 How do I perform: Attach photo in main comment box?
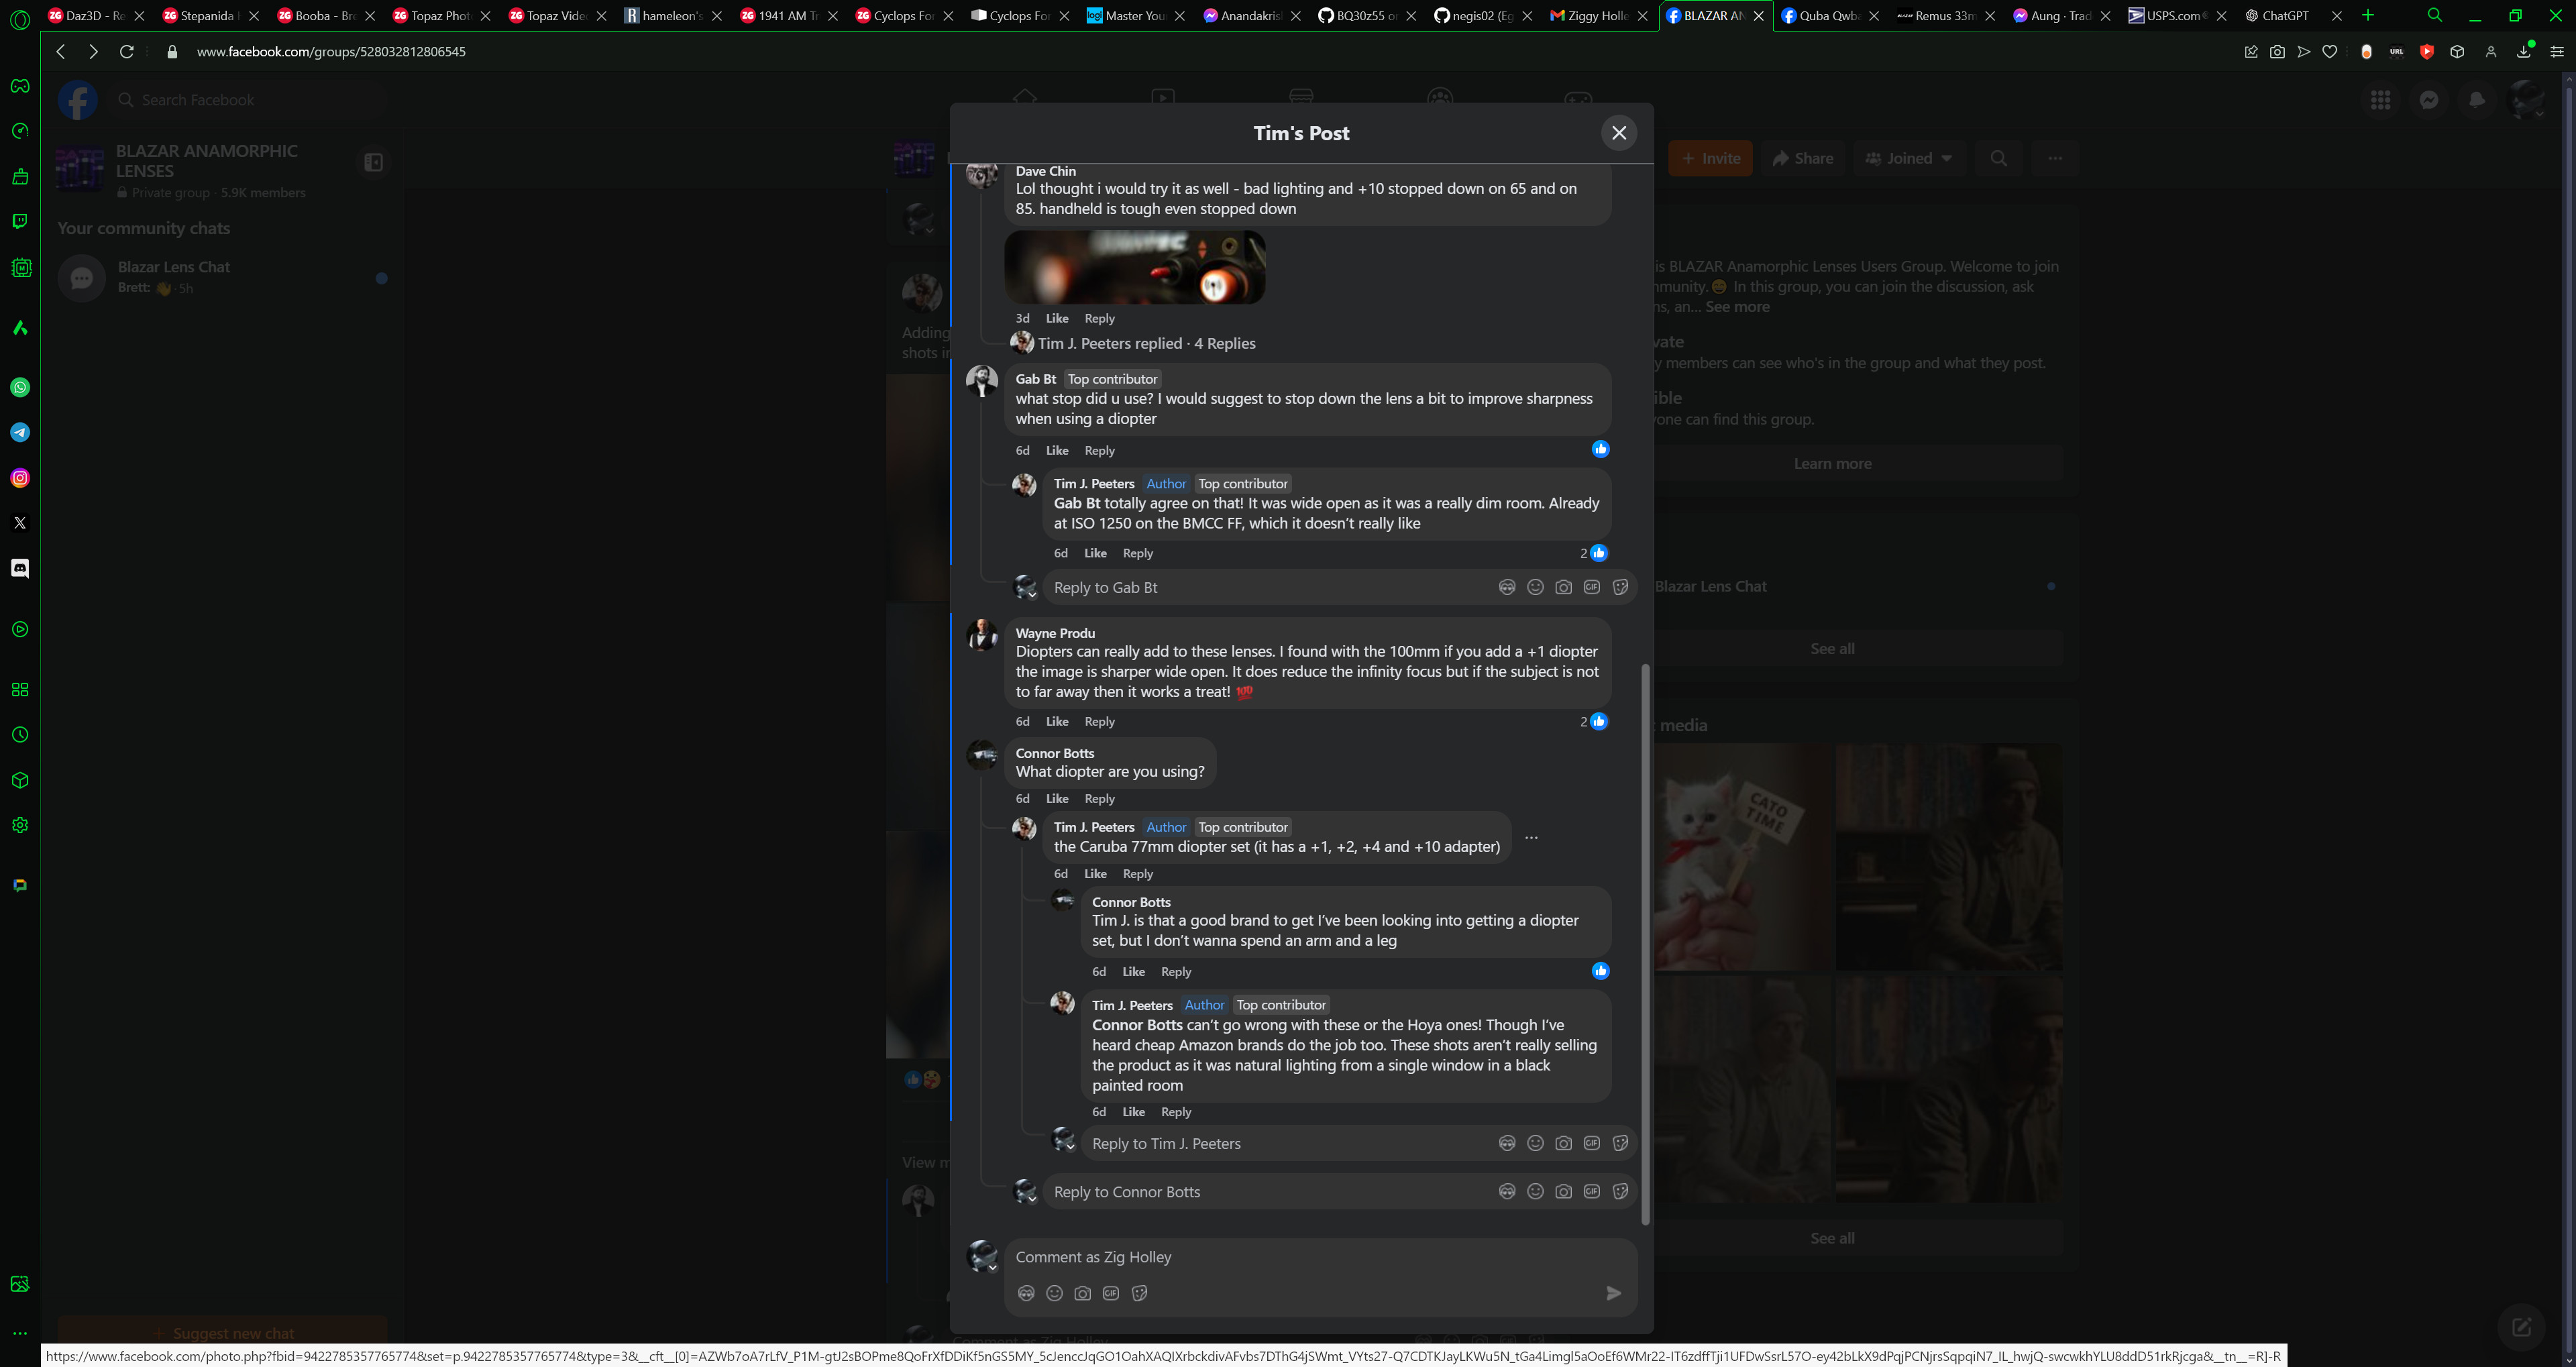[1082, 1293]
